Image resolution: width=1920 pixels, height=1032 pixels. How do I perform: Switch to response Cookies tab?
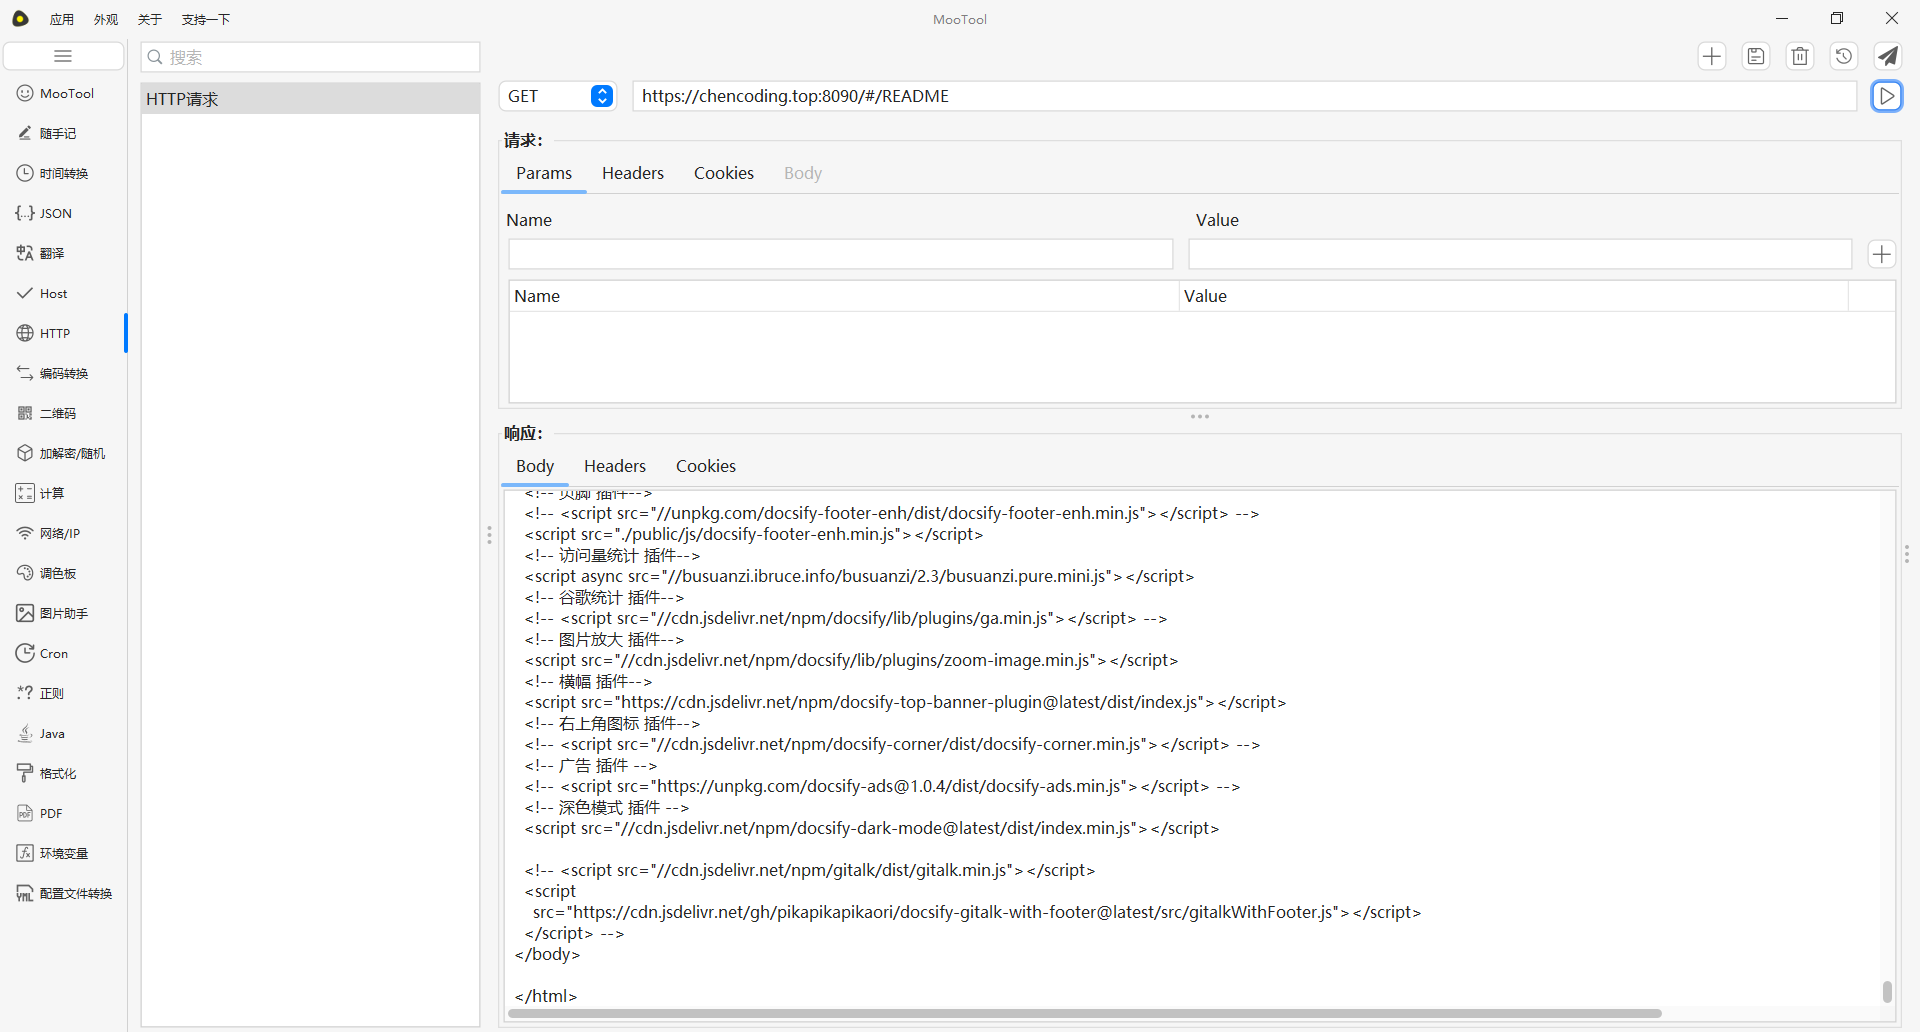click(705, 466)
